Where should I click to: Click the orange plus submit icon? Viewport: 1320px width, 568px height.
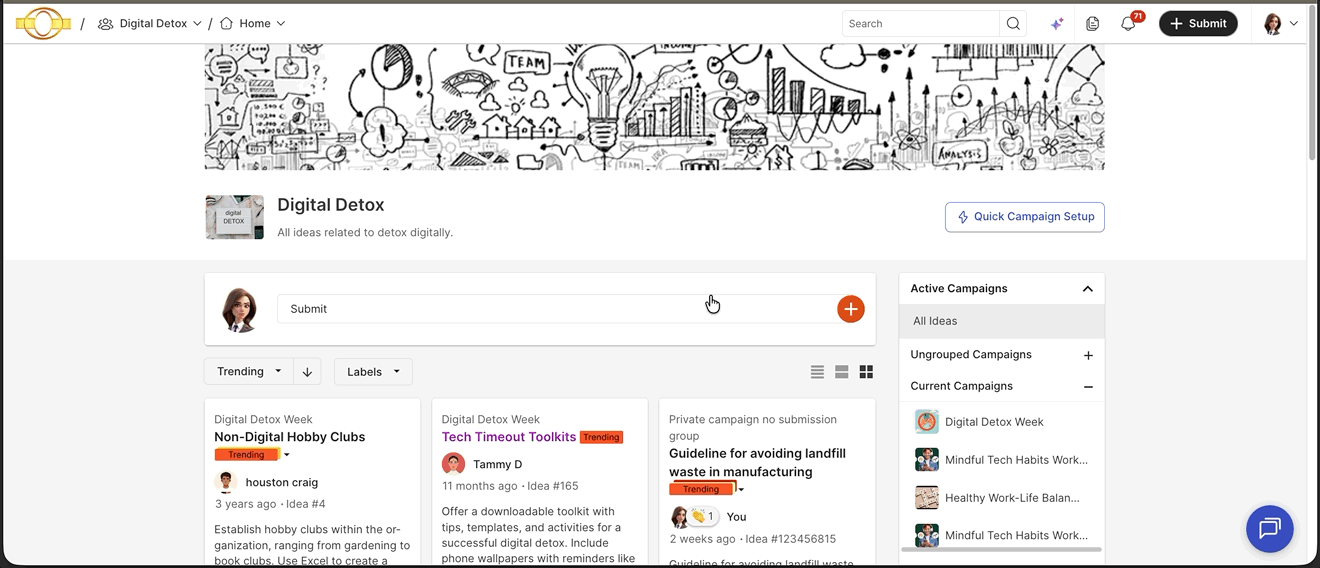click(851, 309)
